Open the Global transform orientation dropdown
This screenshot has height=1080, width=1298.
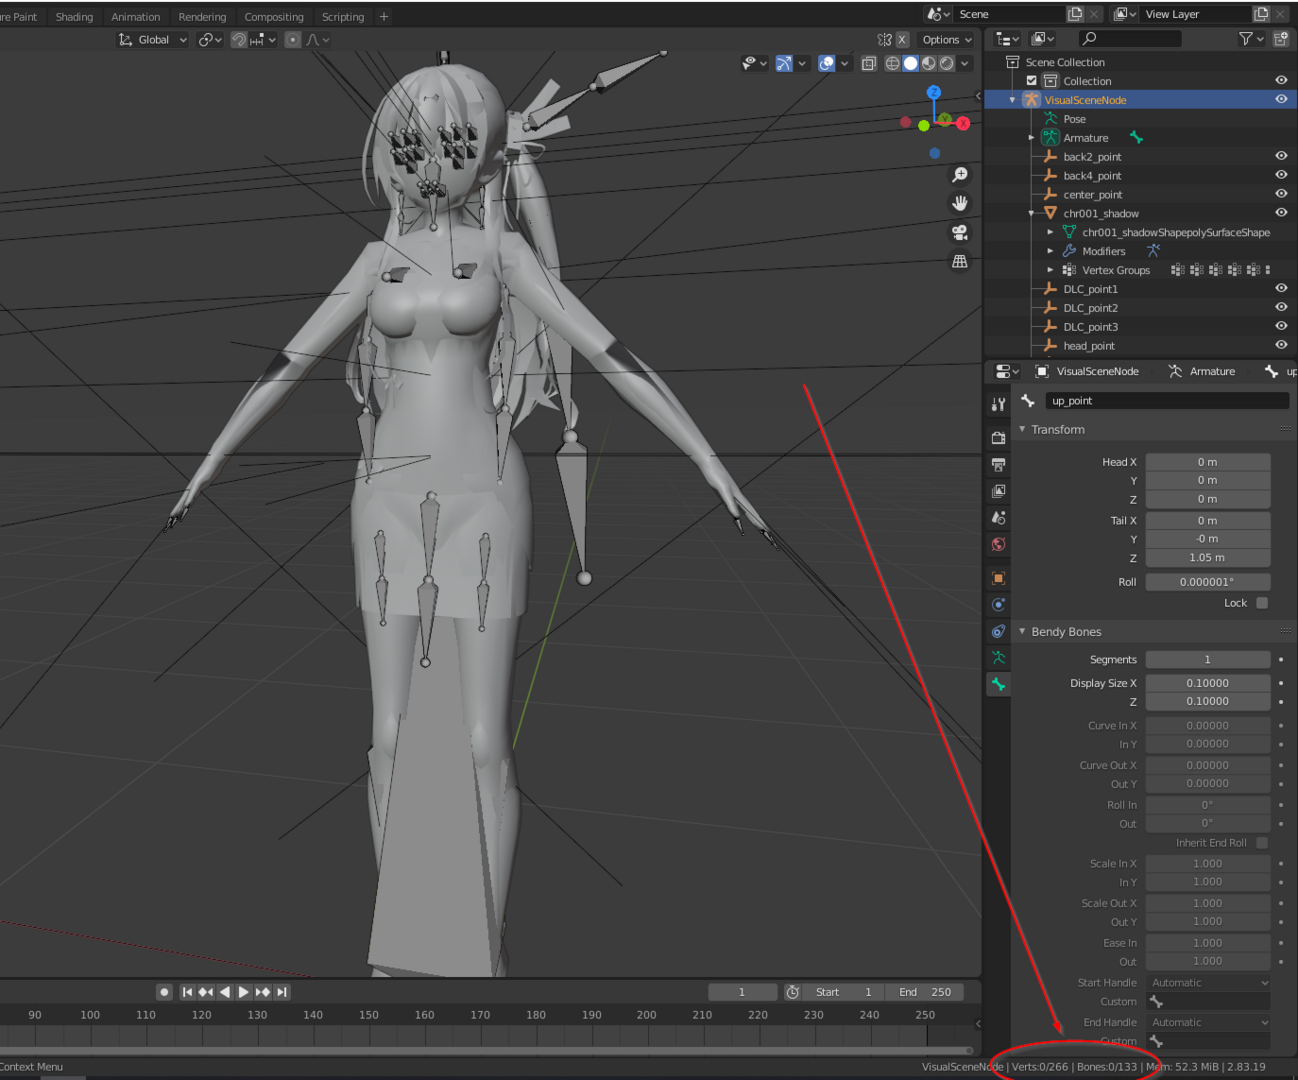pyautogui.click(x=153, y=40)
